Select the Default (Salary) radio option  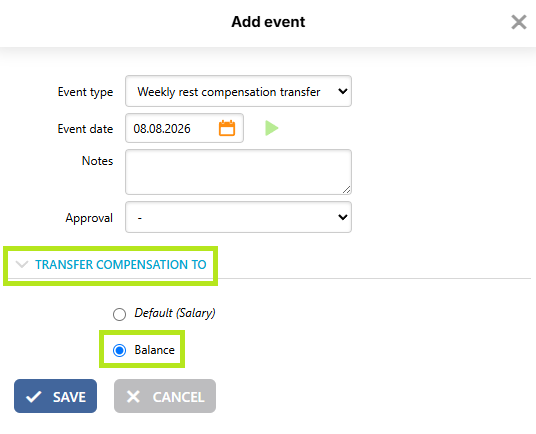(x=119, y=314)
